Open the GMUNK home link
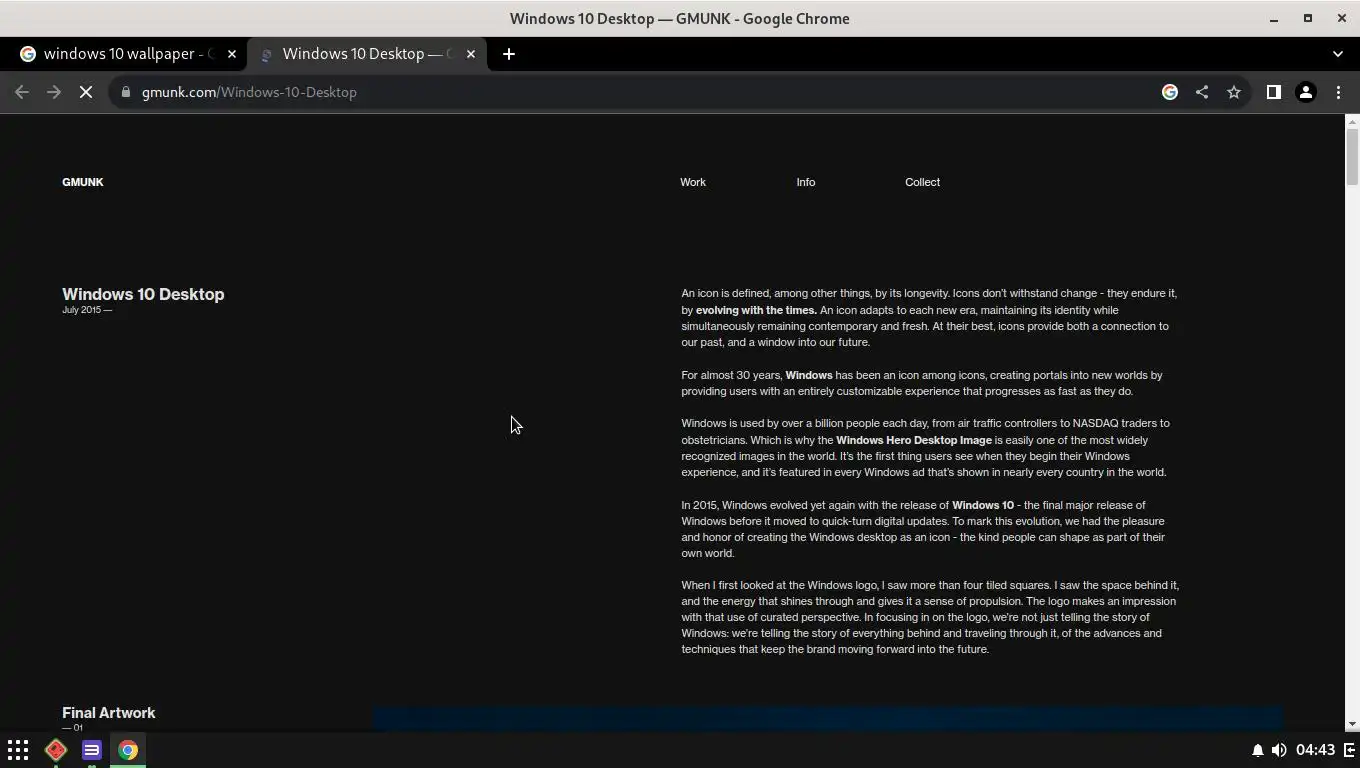 [83, 182]
